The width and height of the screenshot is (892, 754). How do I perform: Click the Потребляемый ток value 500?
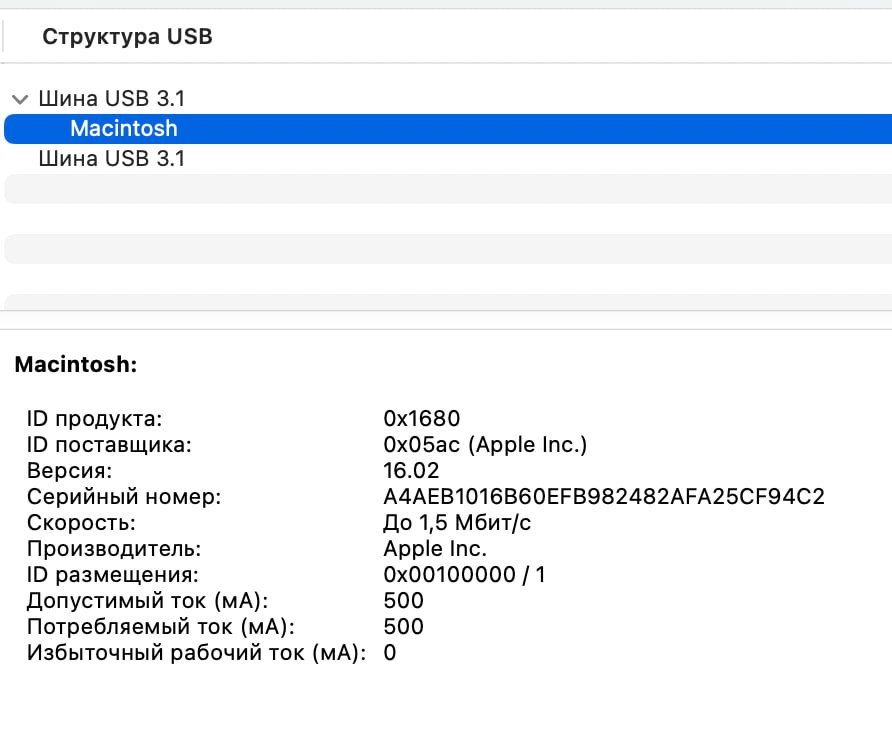[x=404, y=627]
